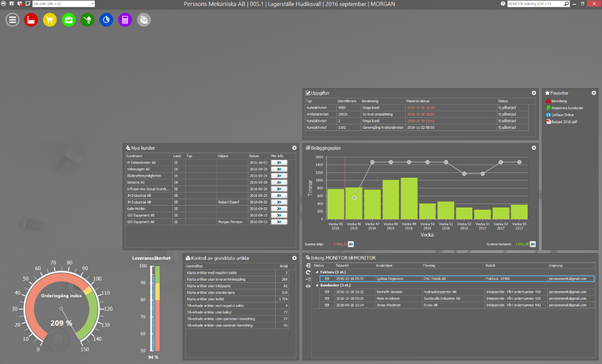
Task: Click the Leveranssäkerhet vertical gauge bar
Action: pos(155,308)
